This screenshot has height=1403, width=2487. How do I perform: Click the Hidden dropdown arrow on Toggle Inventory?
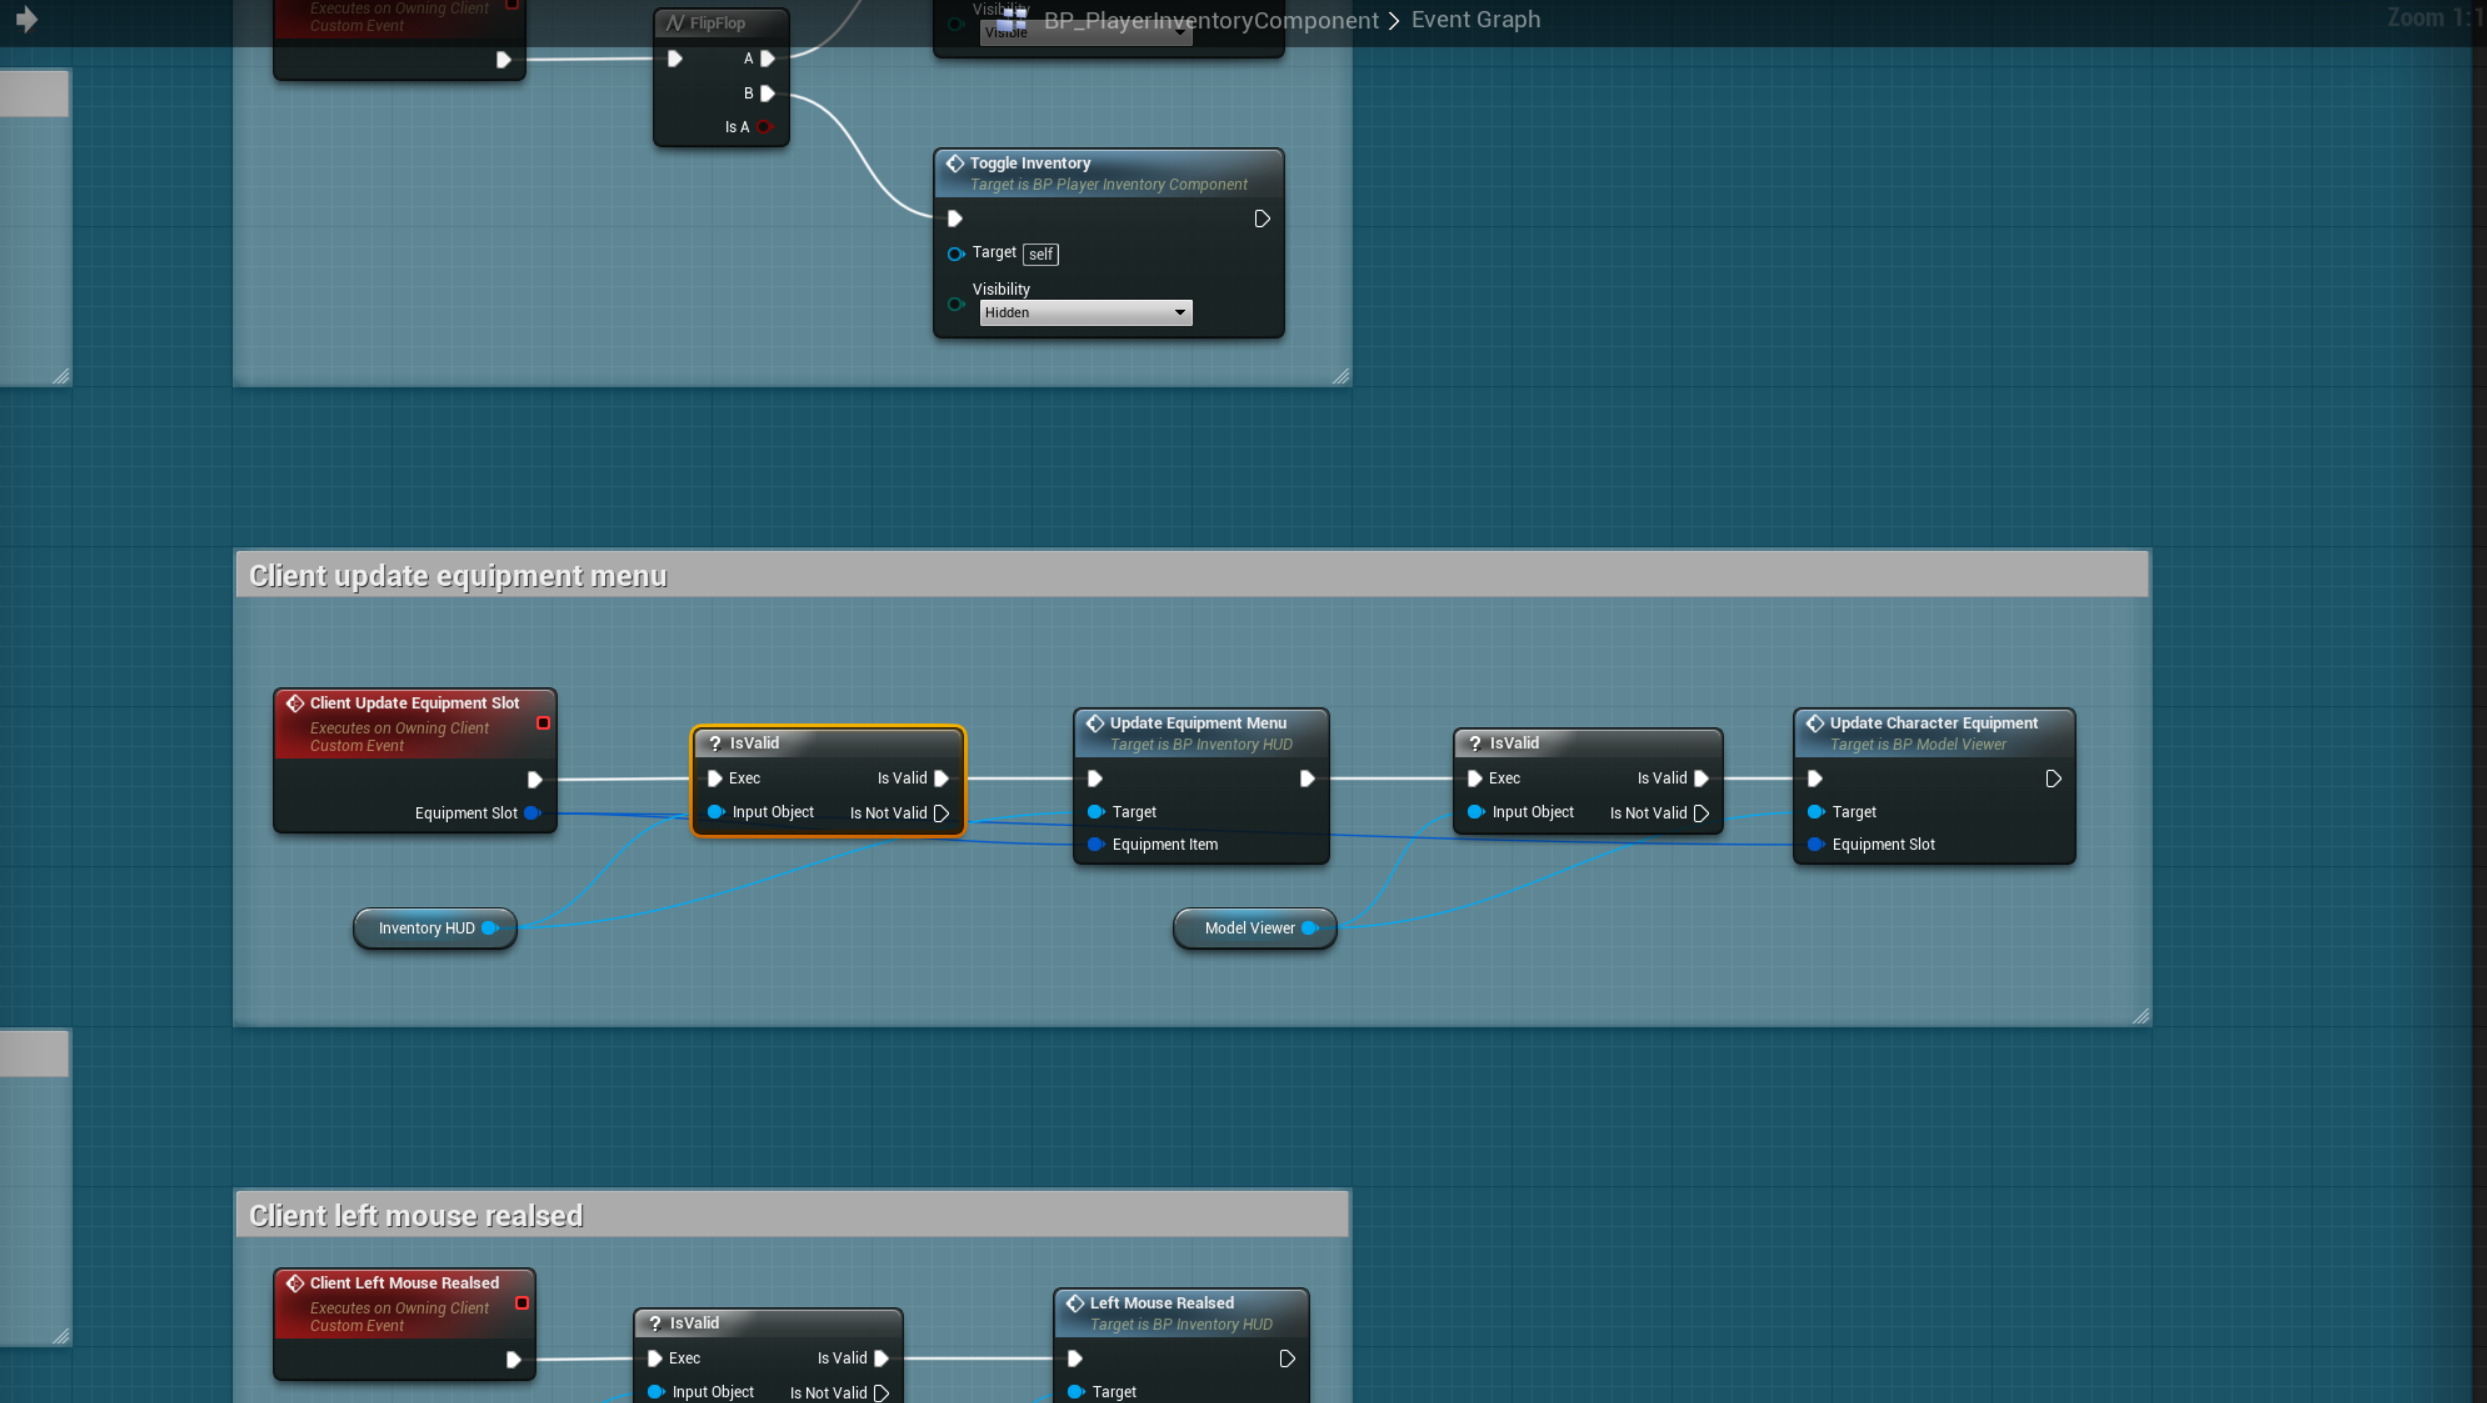1180,313
